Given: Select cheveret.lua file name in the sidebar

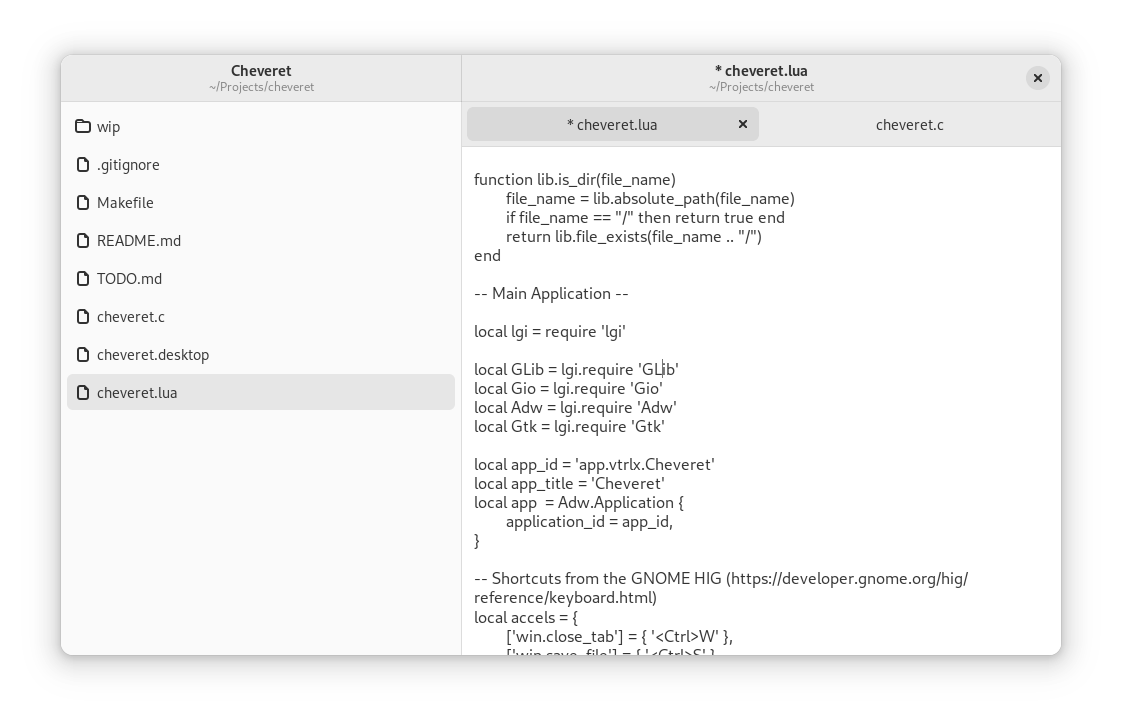Looking at the screenshot, I should click(137, 392).
